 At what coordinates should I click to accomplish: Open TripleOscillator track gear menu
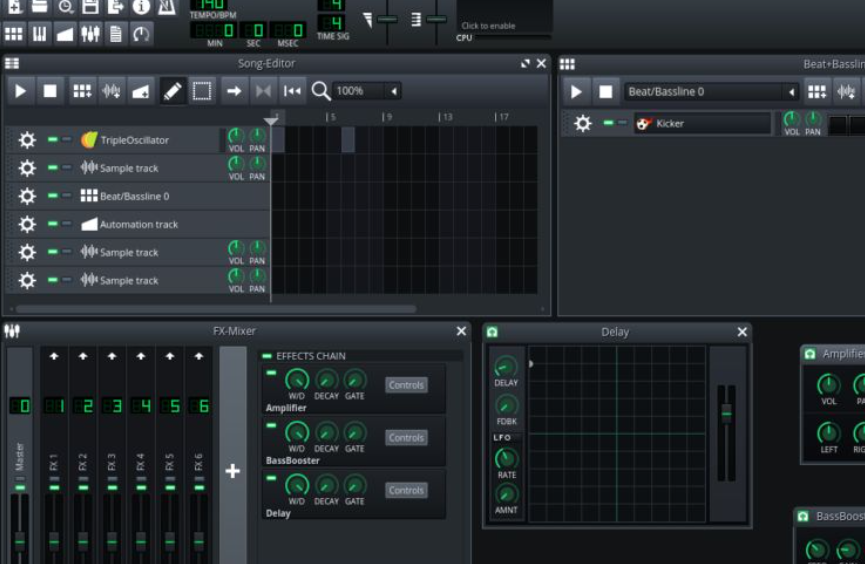(26, 140)
